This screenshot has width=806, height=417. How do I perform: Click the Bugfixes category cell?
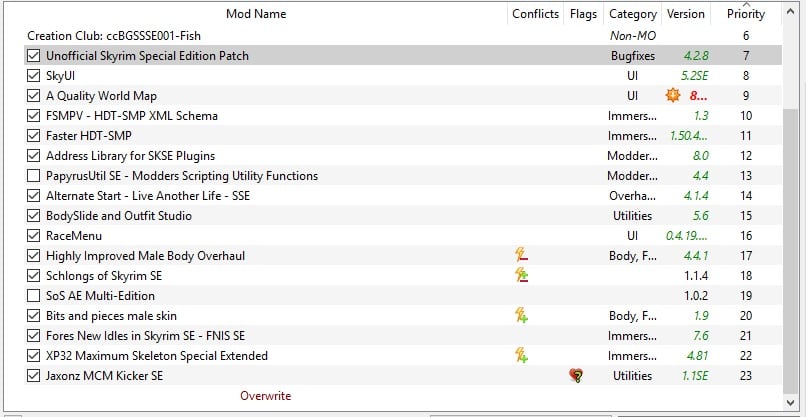(633, 56)
